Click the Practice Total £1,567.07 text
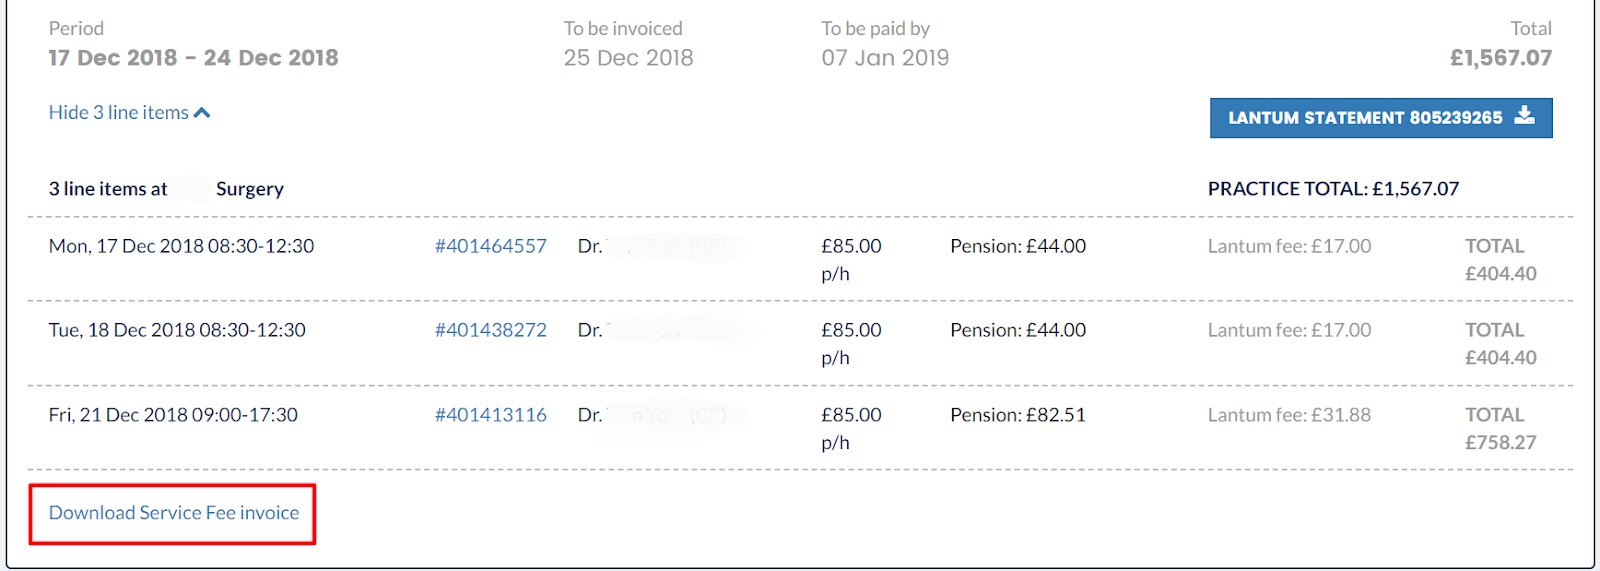The image size is (1600, 571). [x=1333, y=189]
